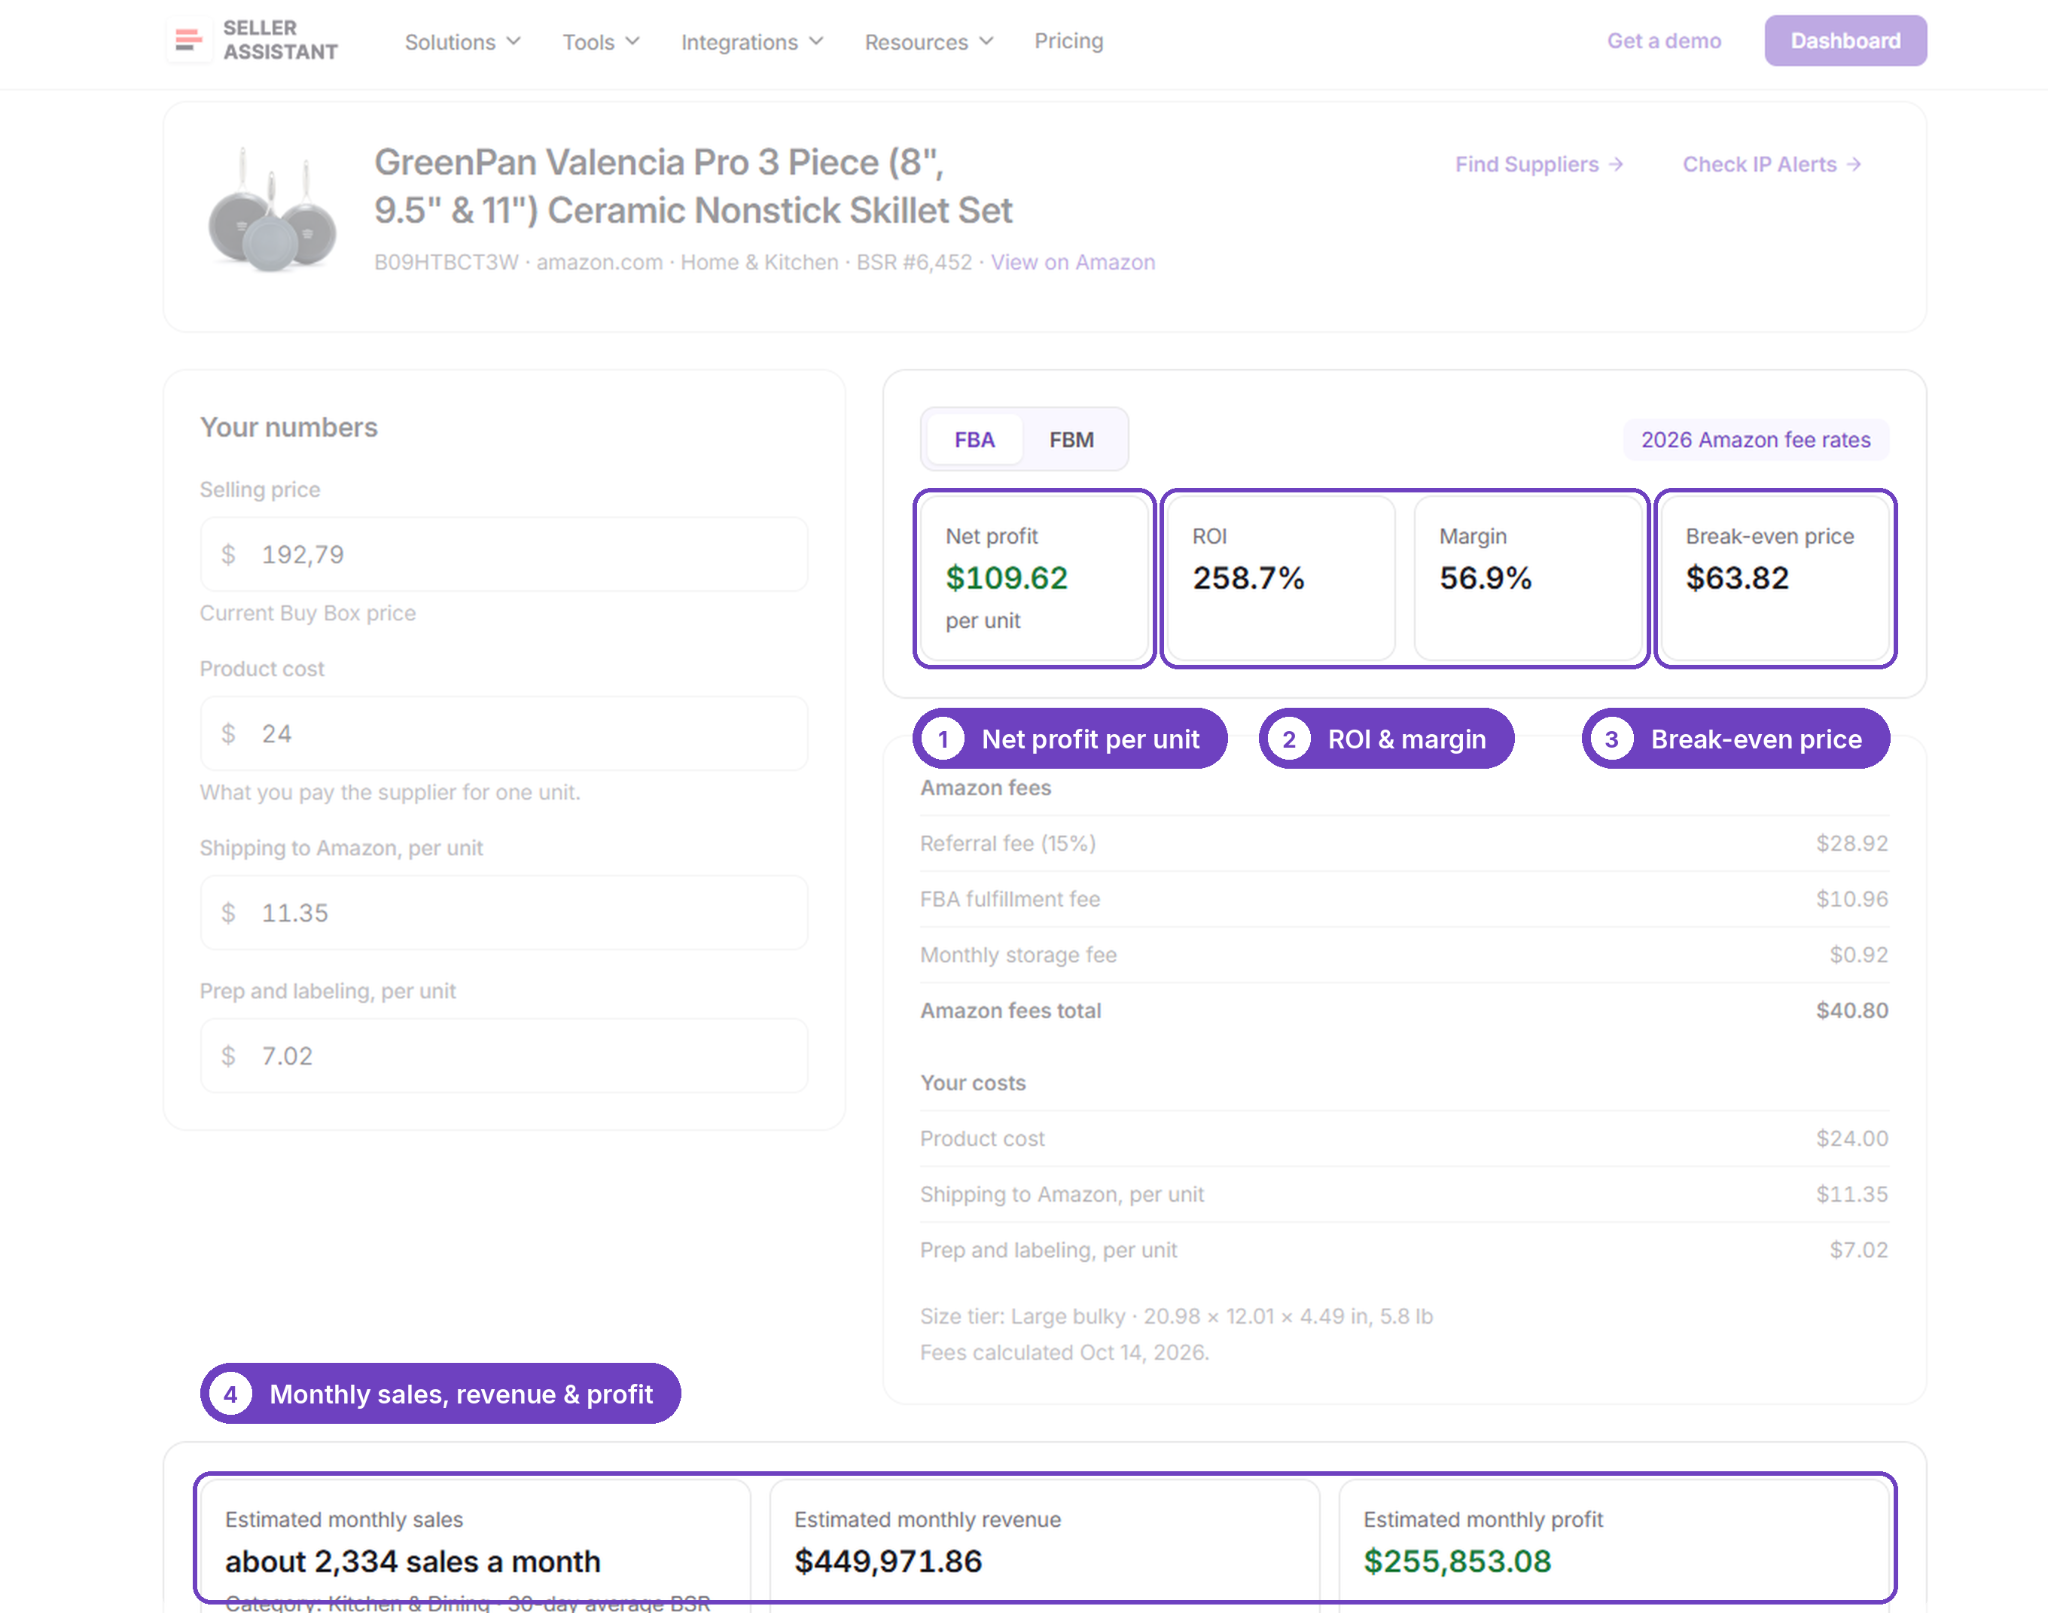The height and width of the screenshot is (1613, 2048).
Task: Switch to the FBA tab
Action: [974, 440]
